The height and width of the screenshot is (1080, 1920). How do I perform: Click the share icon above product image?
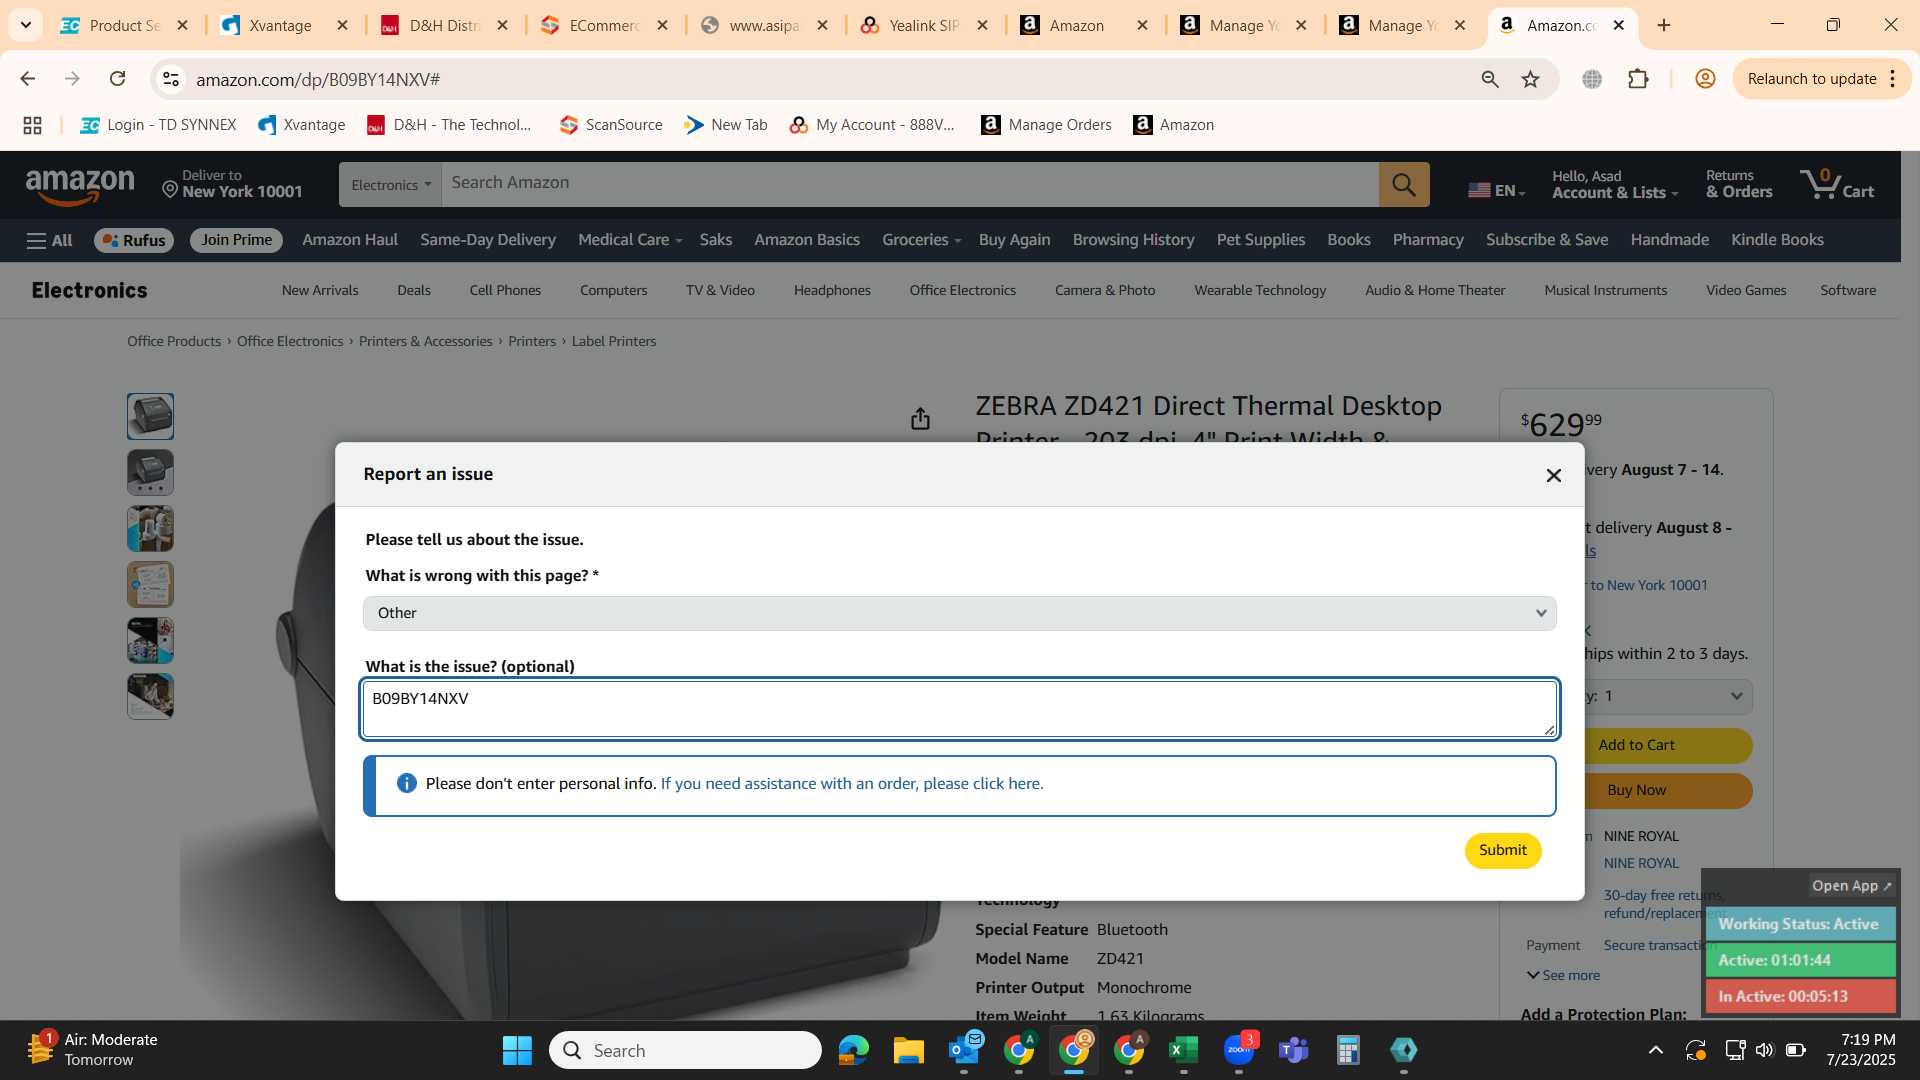[920, 419]
